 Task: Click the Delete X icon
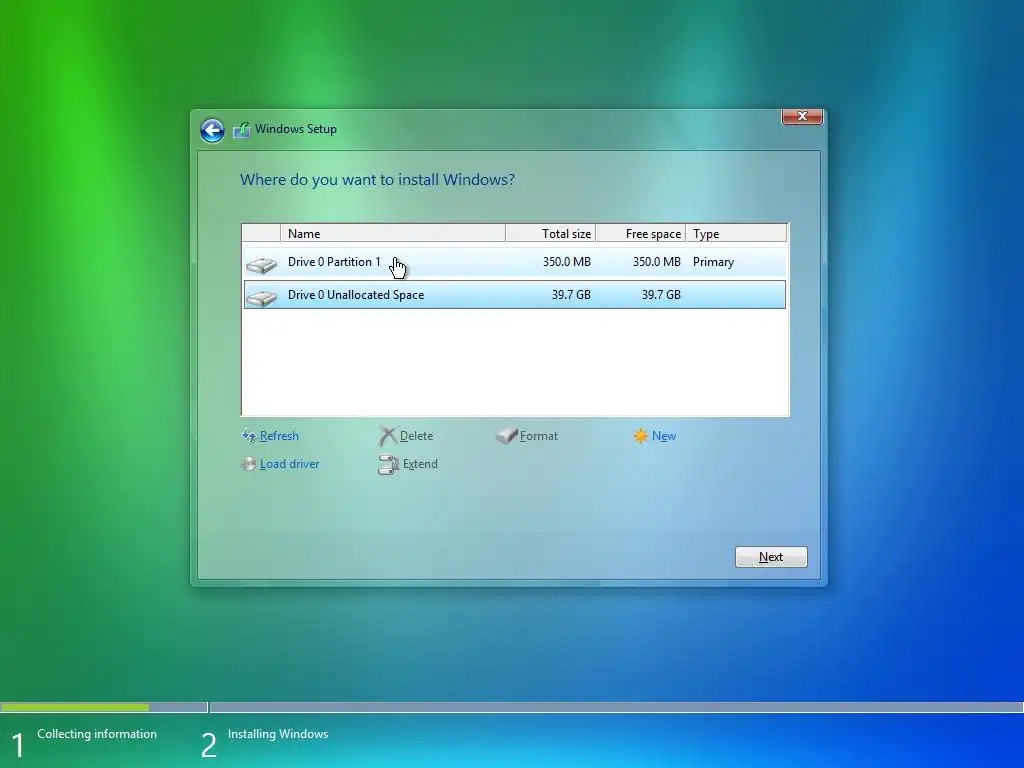(x=388, y=436)
